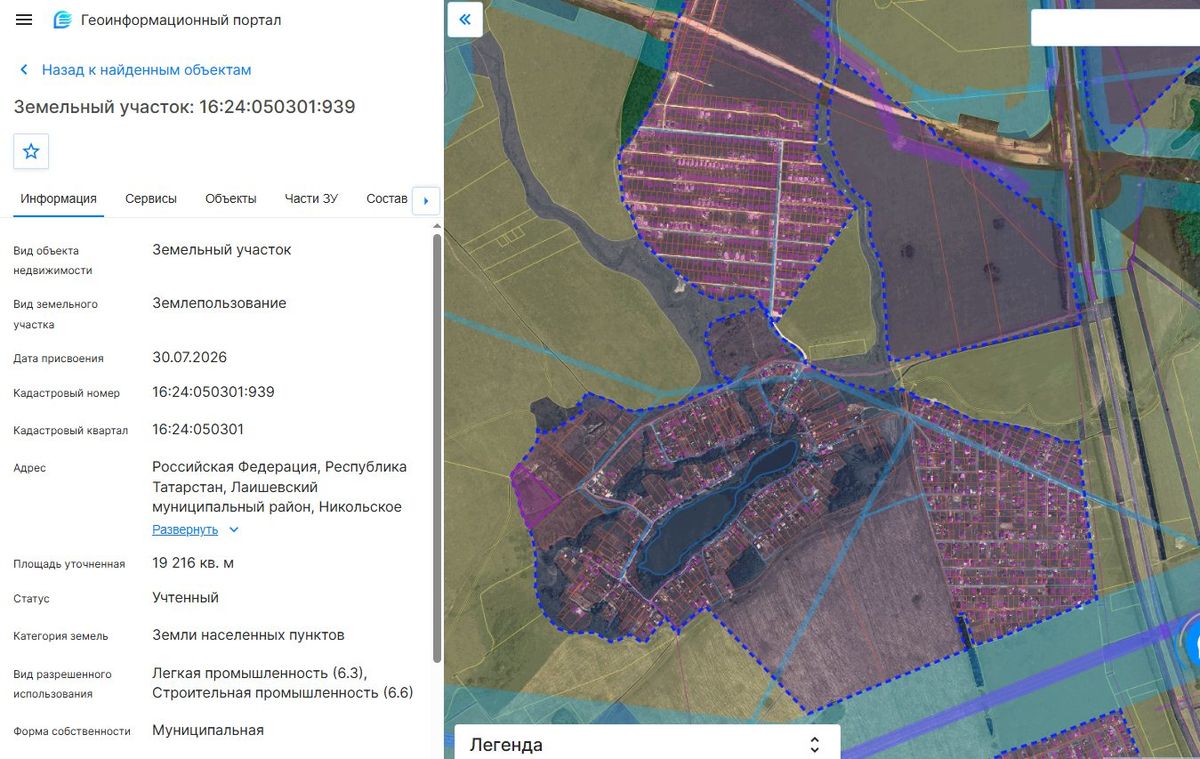Select the Объекты tab
Viewport: 1200px width, 759px height.
(231, 198)
